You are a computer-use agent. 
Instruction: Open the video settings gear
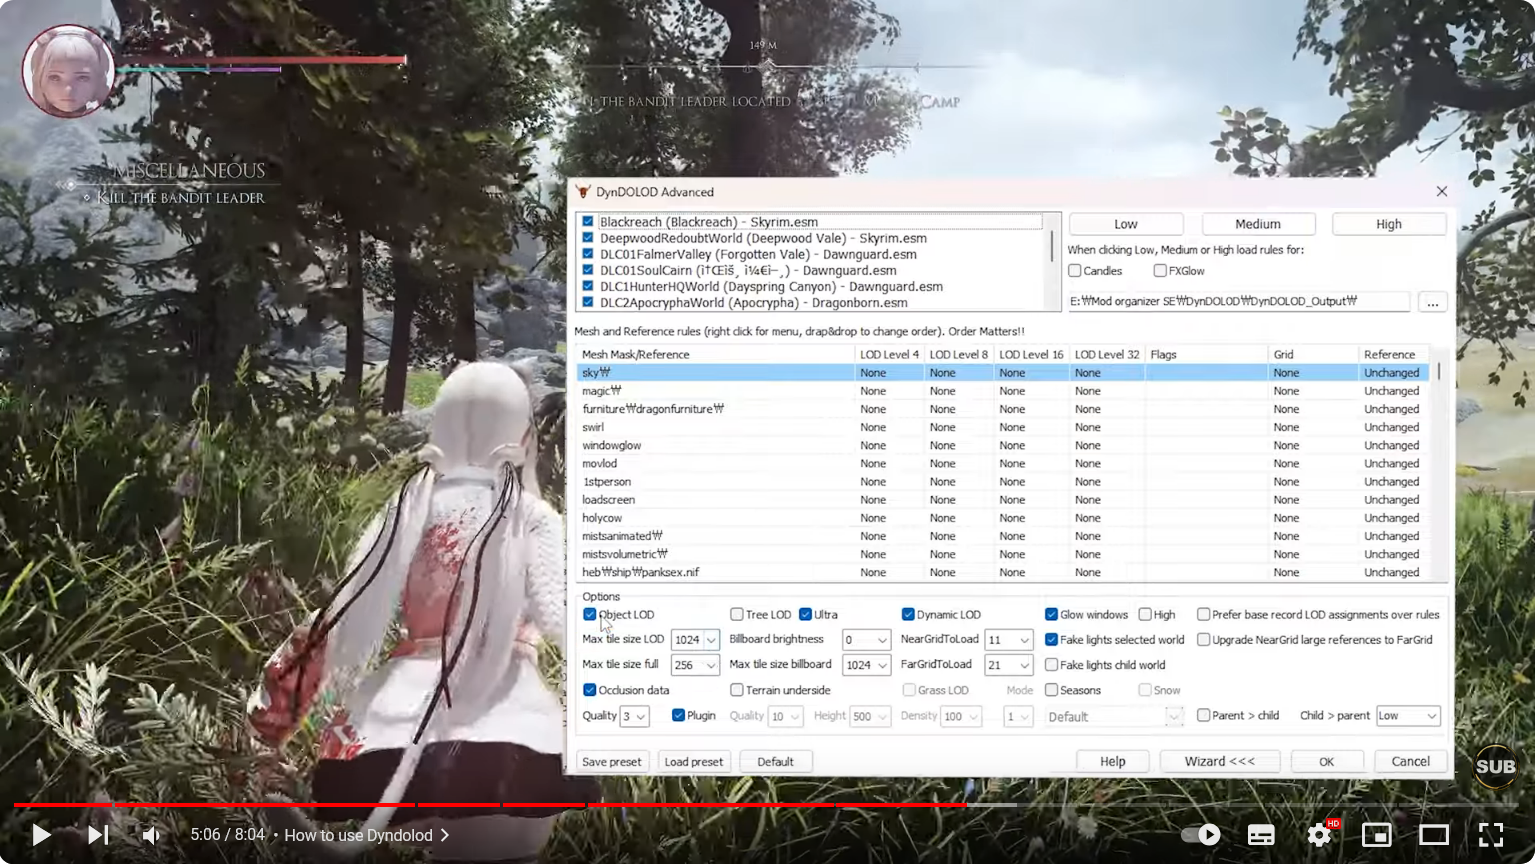1320,835
